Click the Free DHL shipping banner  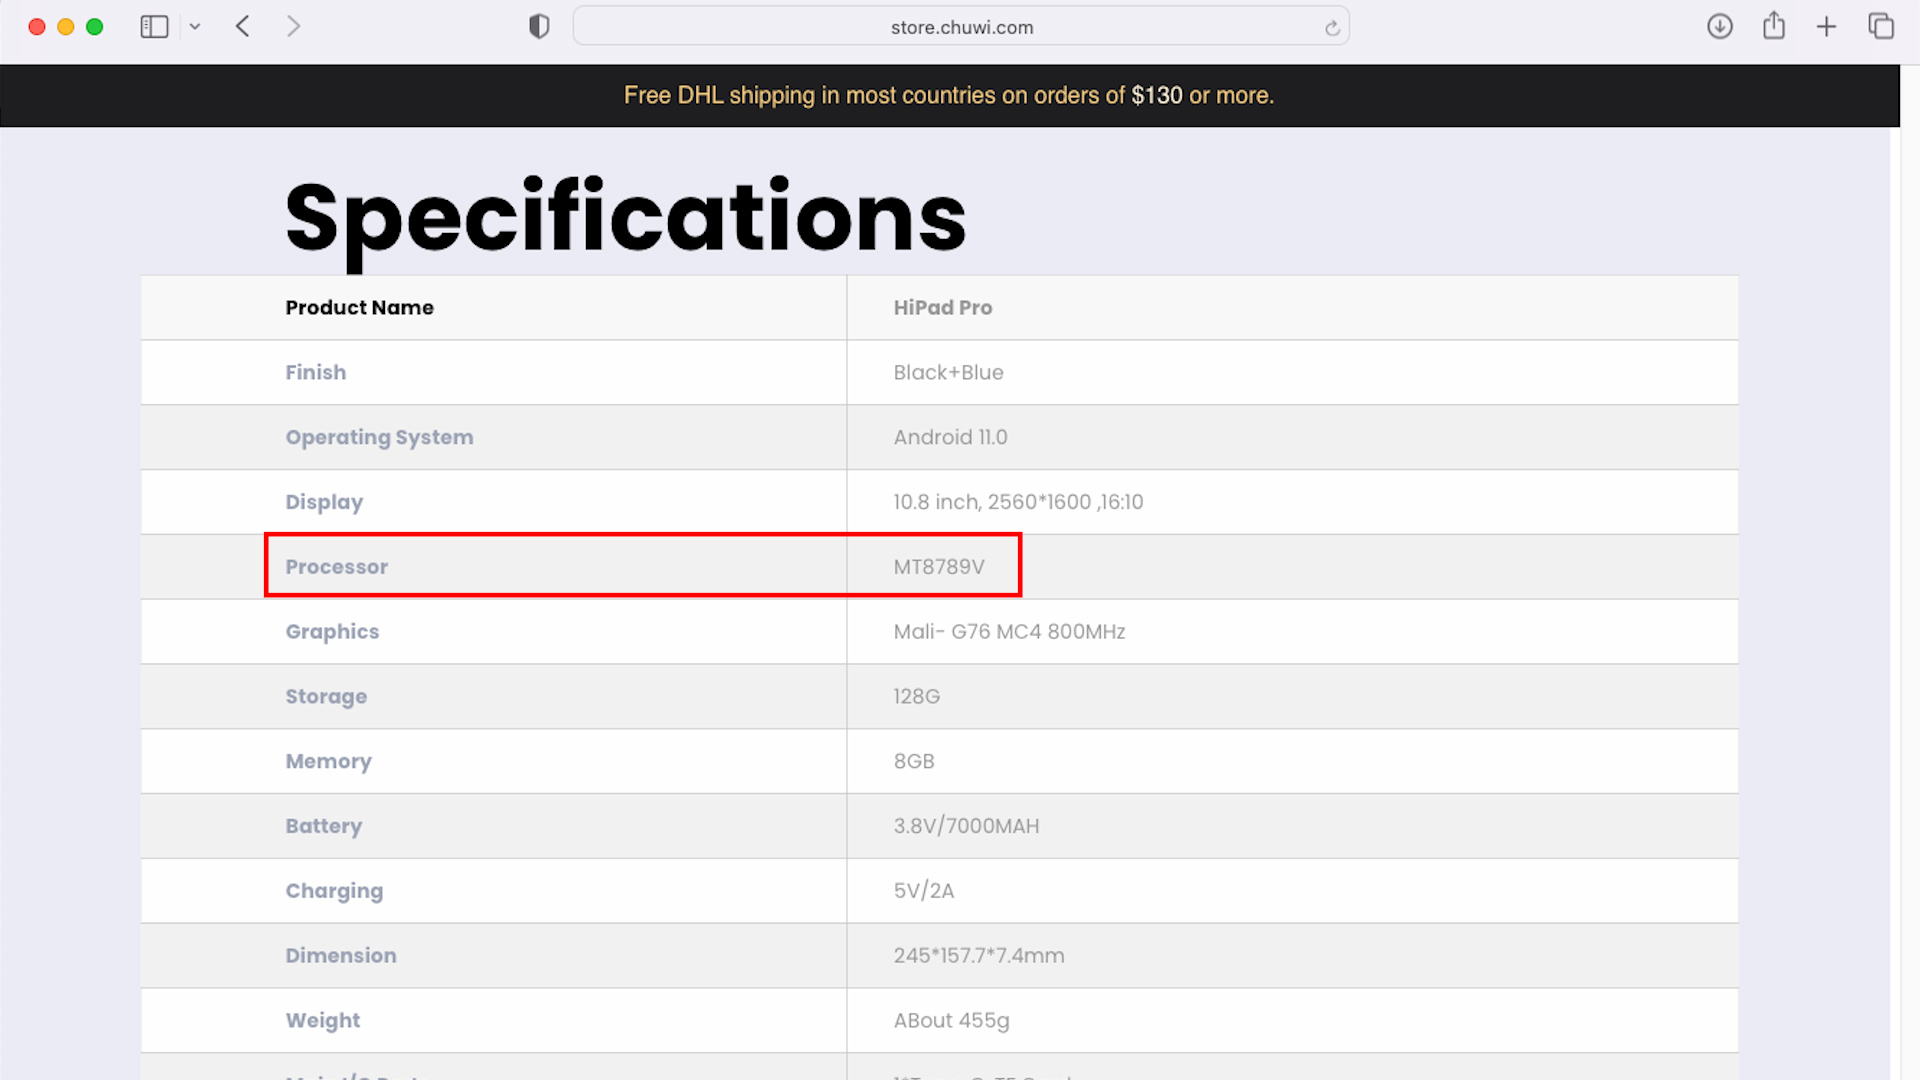(948, 95)
